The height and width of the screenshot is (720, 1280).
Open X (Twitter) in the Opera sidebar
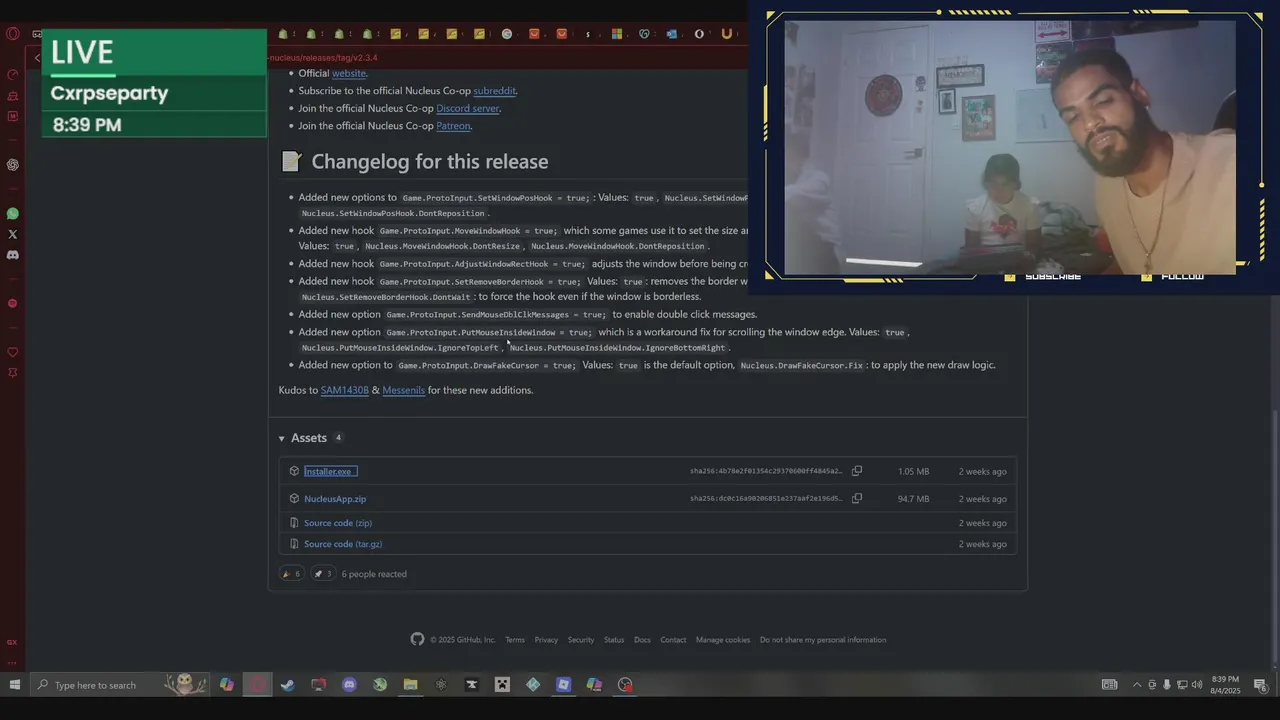[13, 234]
